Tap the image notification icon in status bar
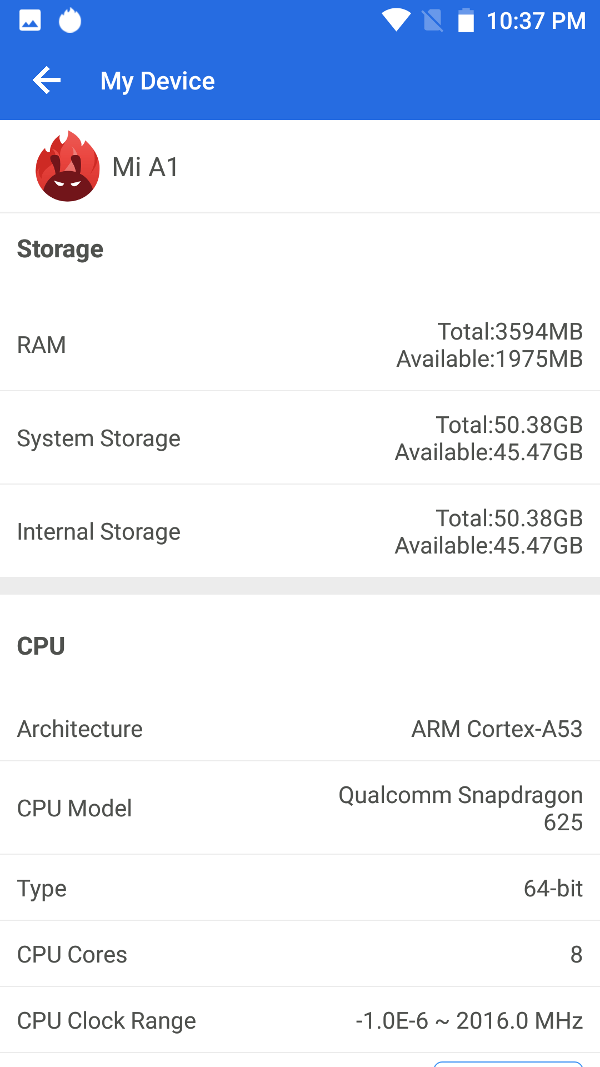The width and height of the screenshot is (600, 1067). click(x=30, y=20)
